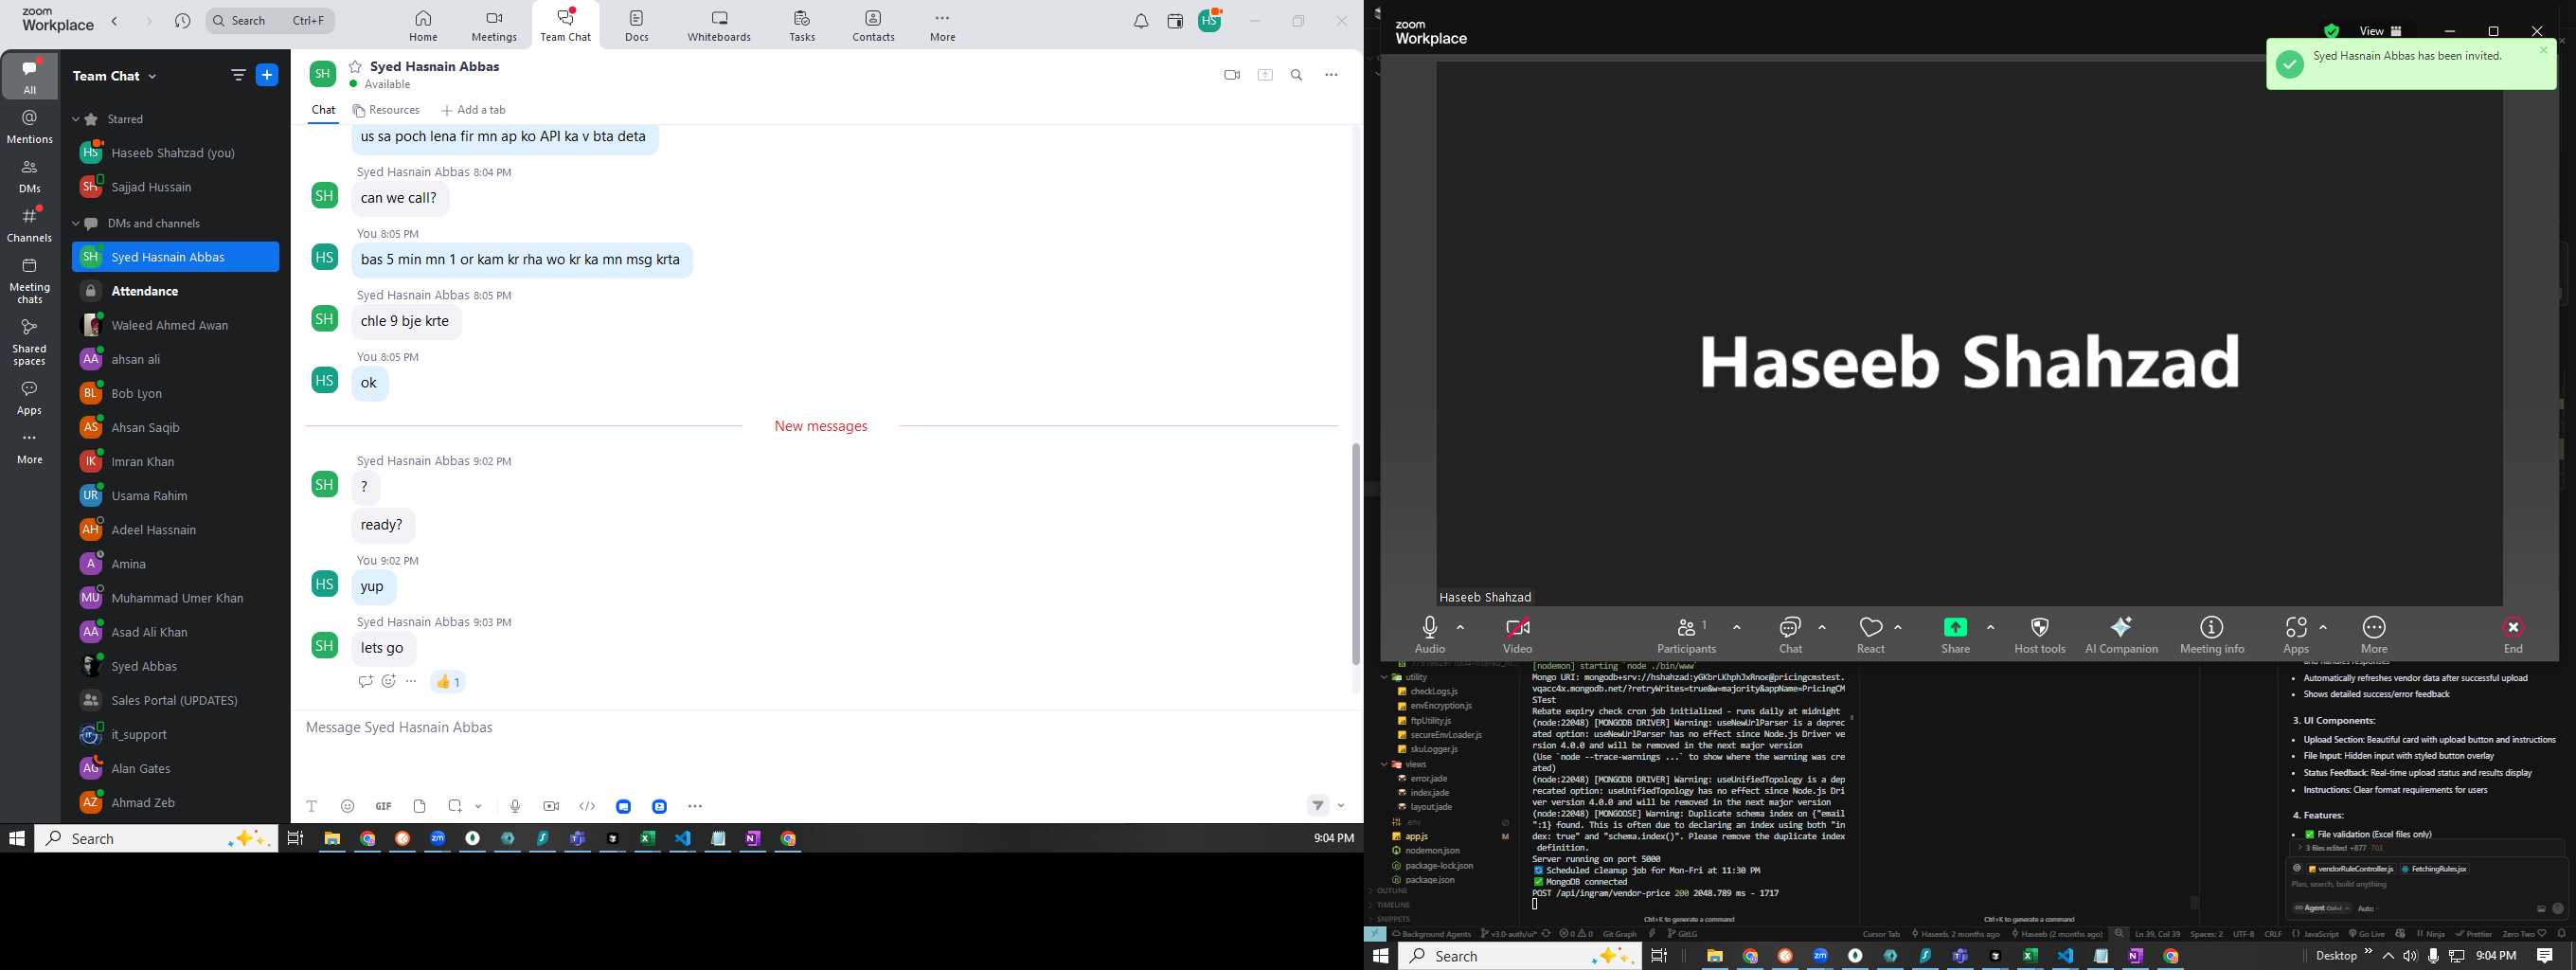Collapse DMs and channels section
2576x970 pixels.
tap(76, 223)
